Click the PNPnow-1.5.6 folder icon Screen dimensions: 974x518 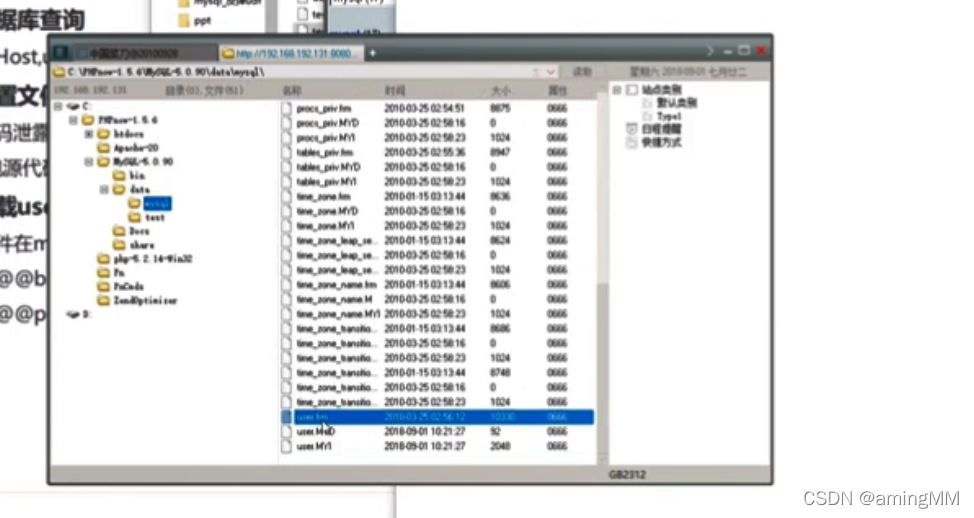click(88, 120)
